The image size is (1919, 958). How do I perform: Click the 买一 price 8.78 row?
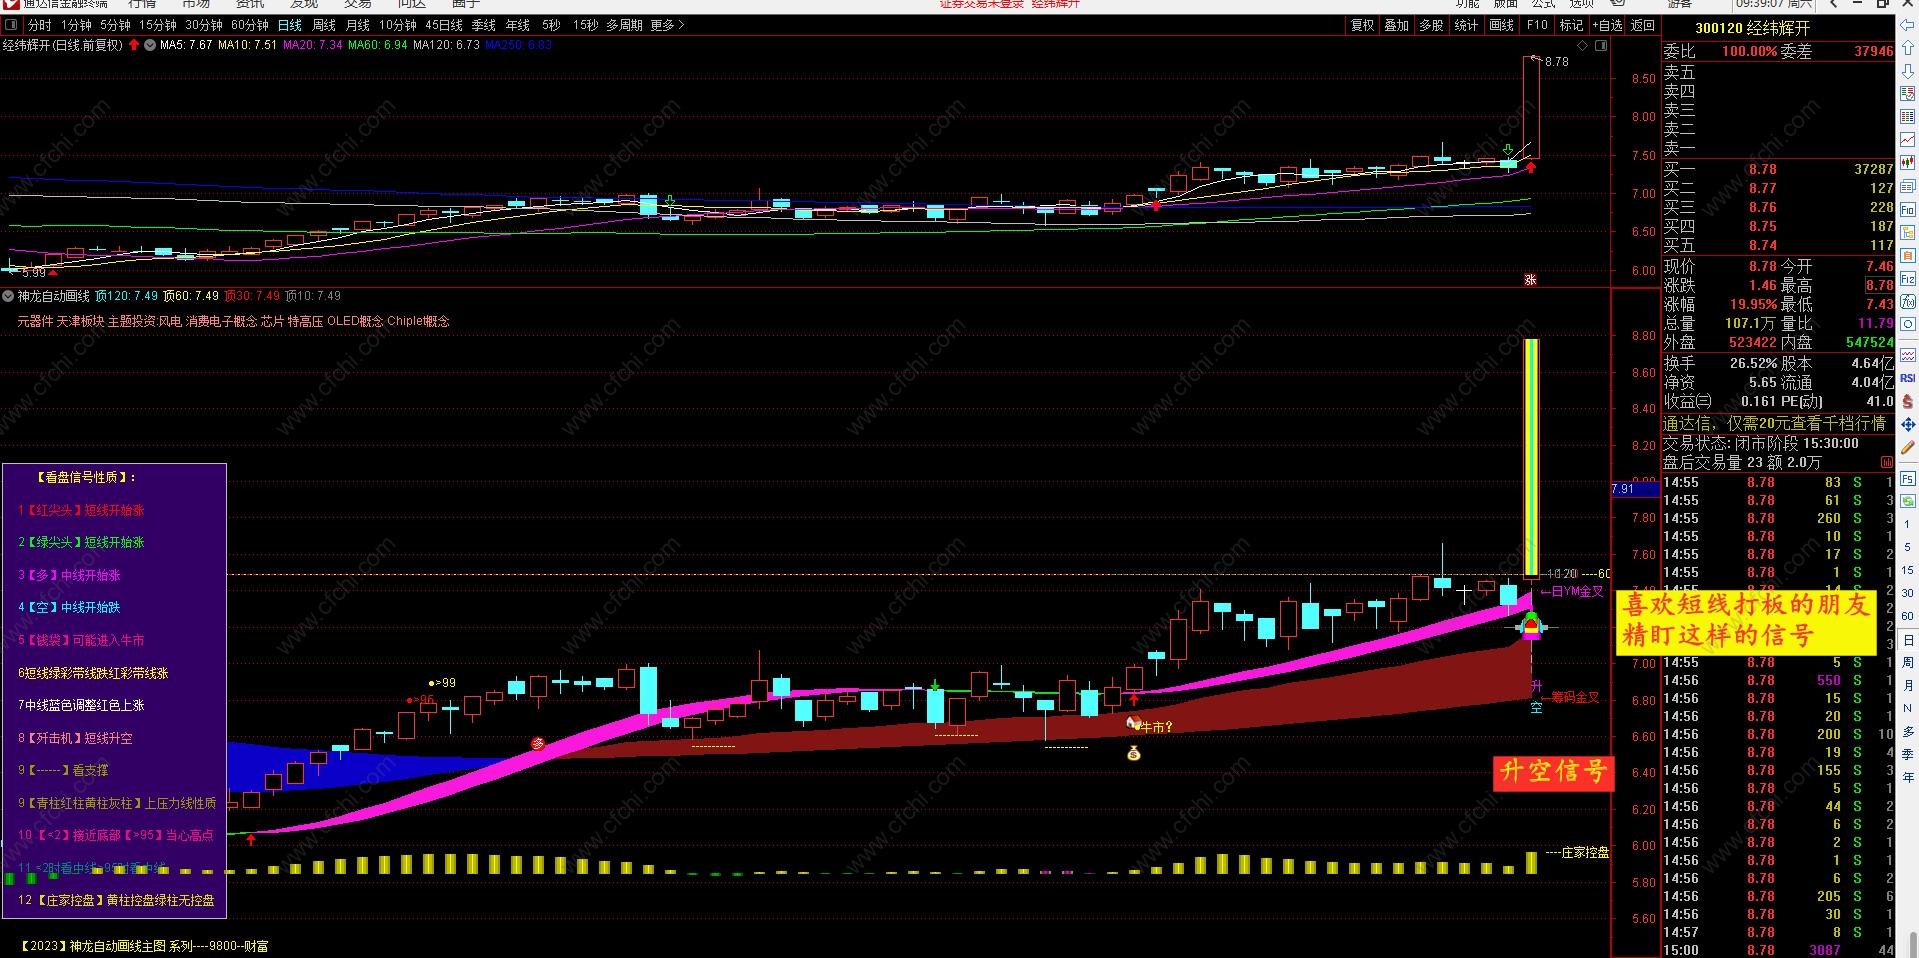[1778, 169]
